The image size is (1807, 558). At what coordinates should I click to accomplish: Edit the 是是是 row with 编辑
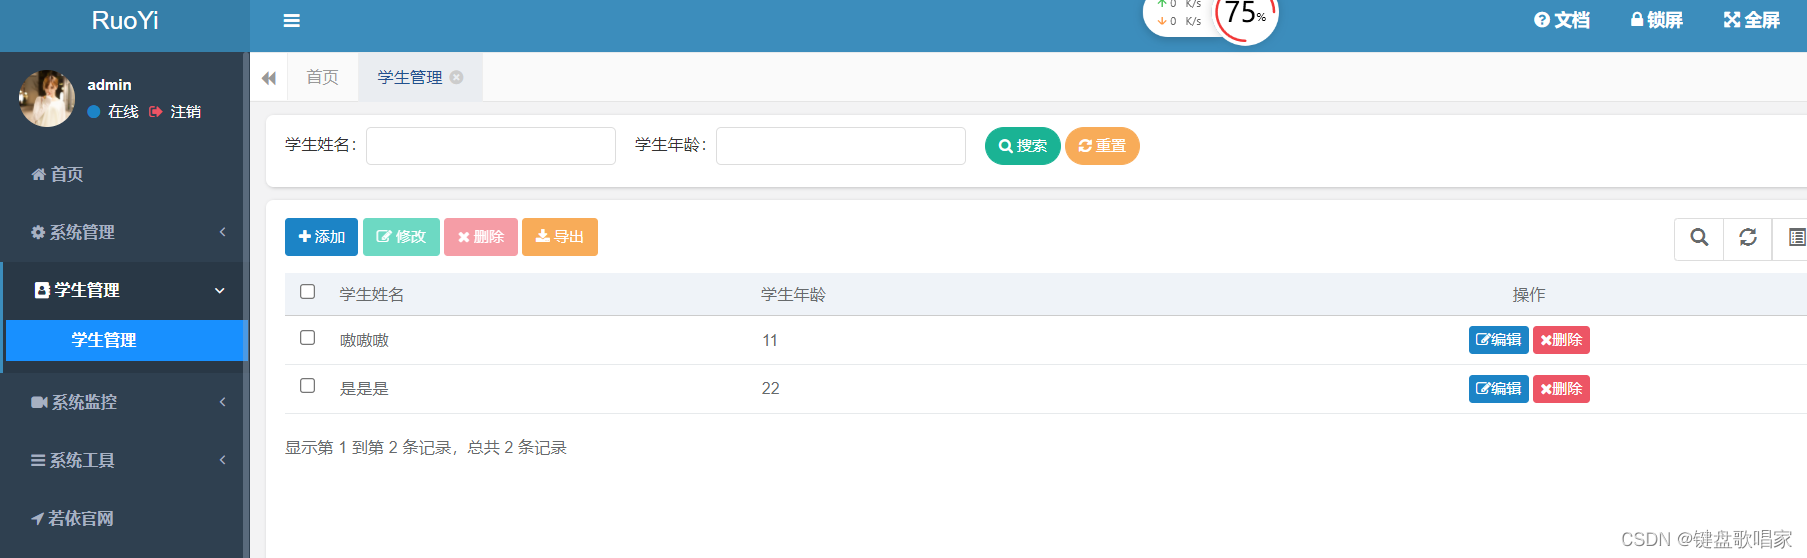pos(1499,389)
